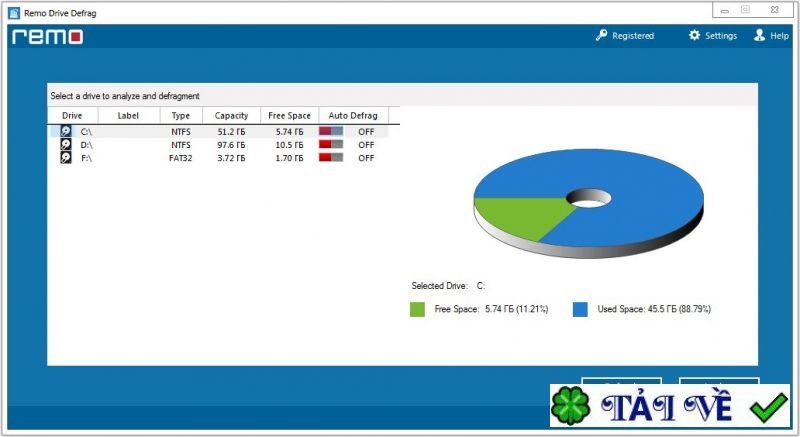Screen dimensions: 800x437
Task: Click the 1.70 free space cell
Action: pyautogui.click(x=289, y=158)
